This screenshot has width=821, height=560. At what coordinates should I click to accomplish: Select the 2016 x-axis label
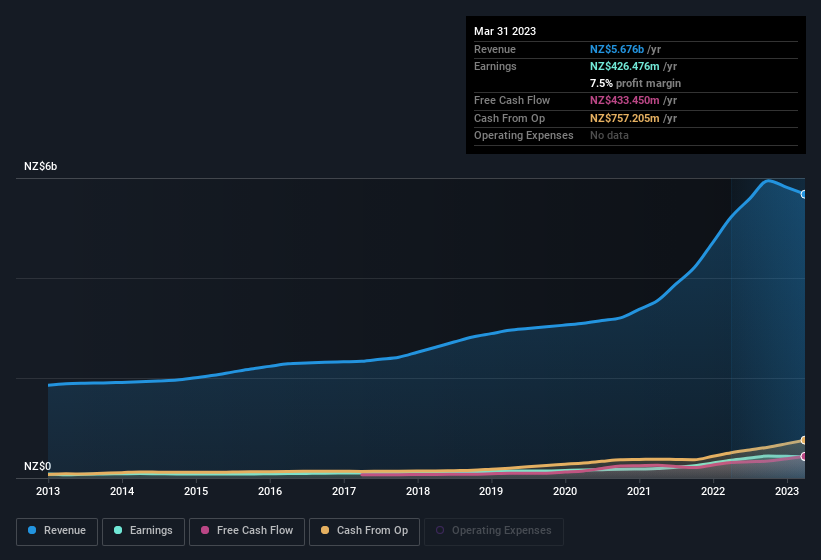[x=270, y=491]
